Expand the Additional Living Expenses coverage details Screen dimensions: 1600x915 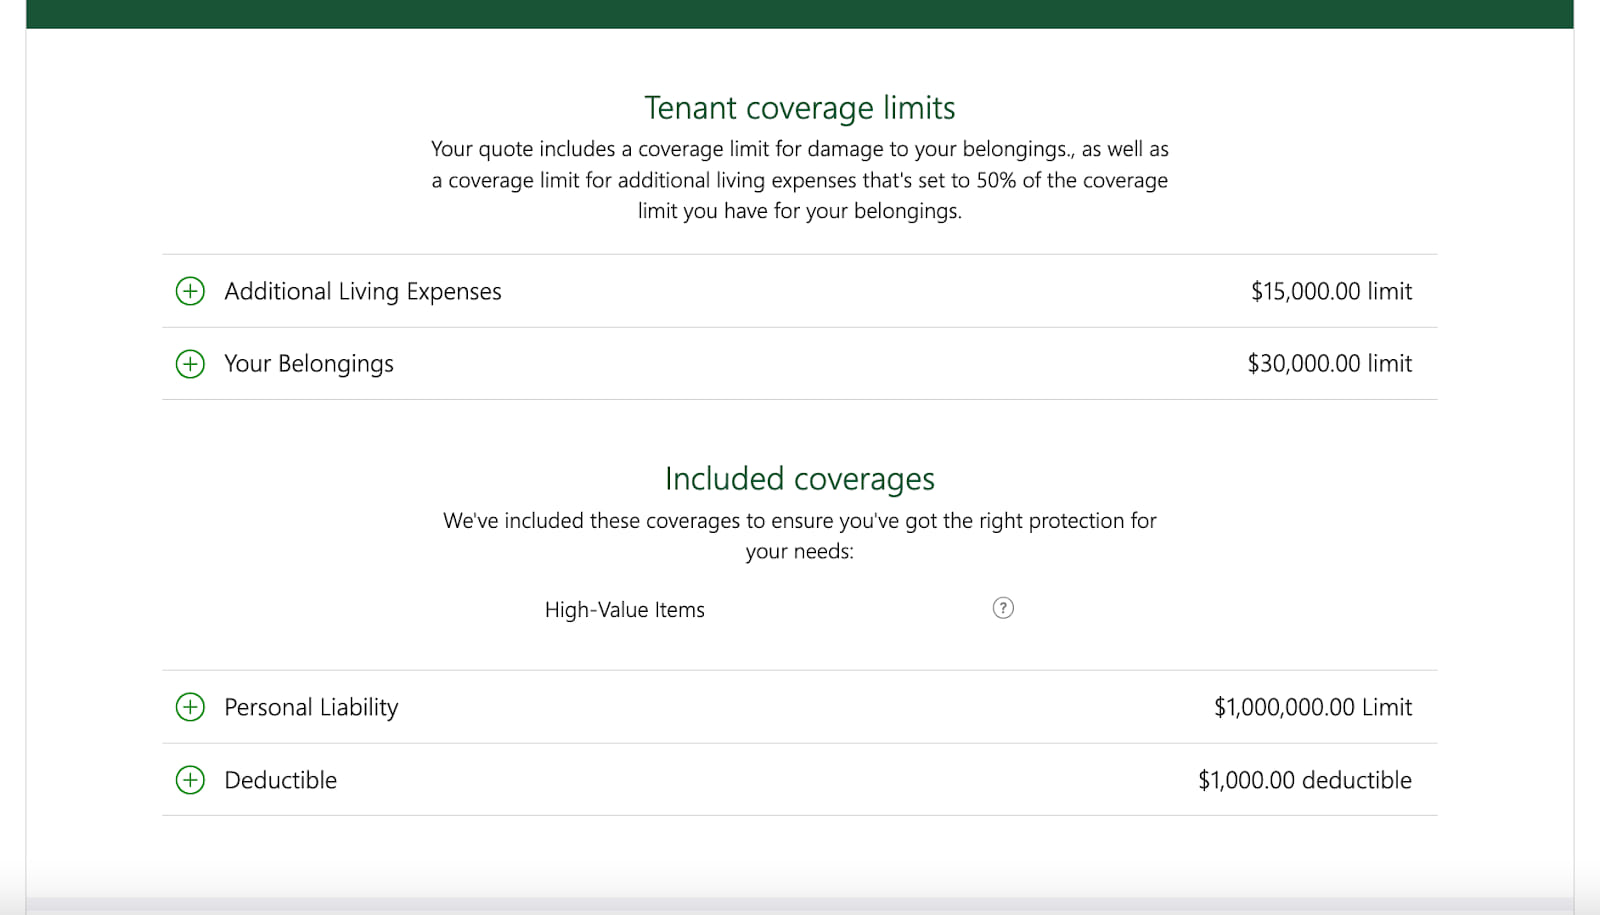click(x=189, y=291)
